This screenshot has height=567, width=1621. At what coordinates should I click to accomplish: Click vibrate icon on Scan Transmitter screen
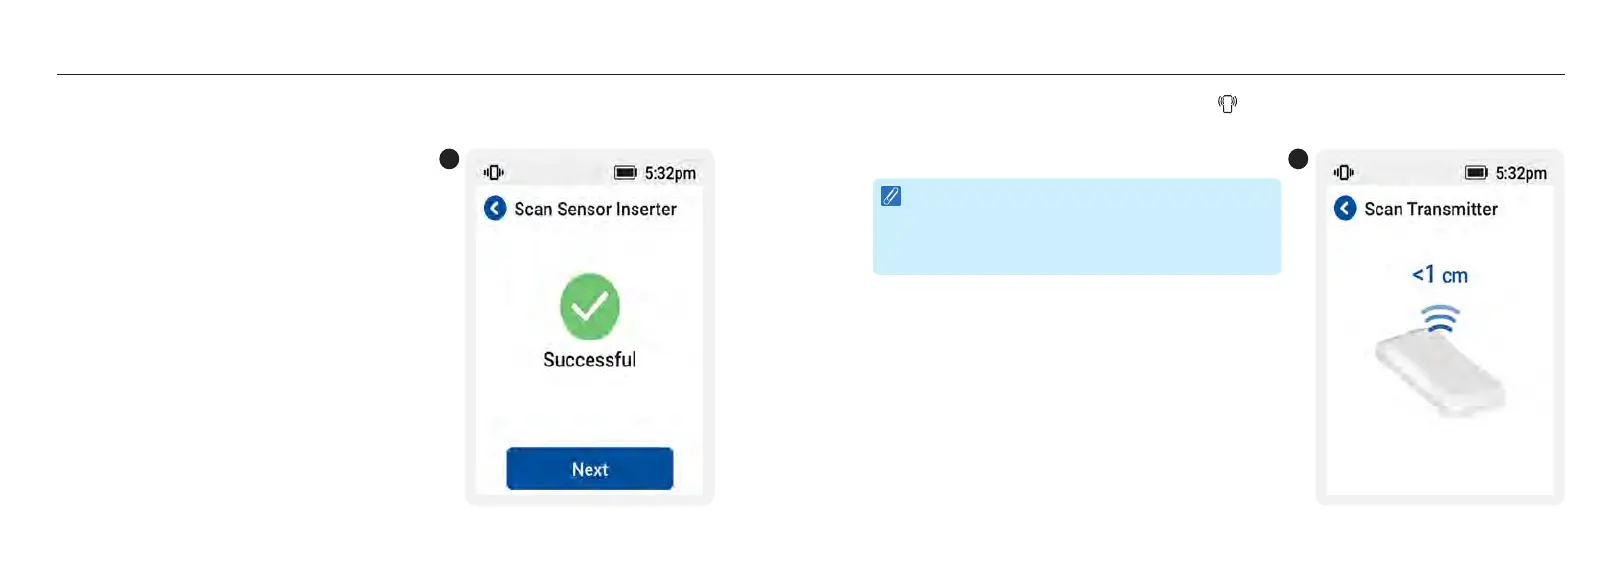[1344, 172]
